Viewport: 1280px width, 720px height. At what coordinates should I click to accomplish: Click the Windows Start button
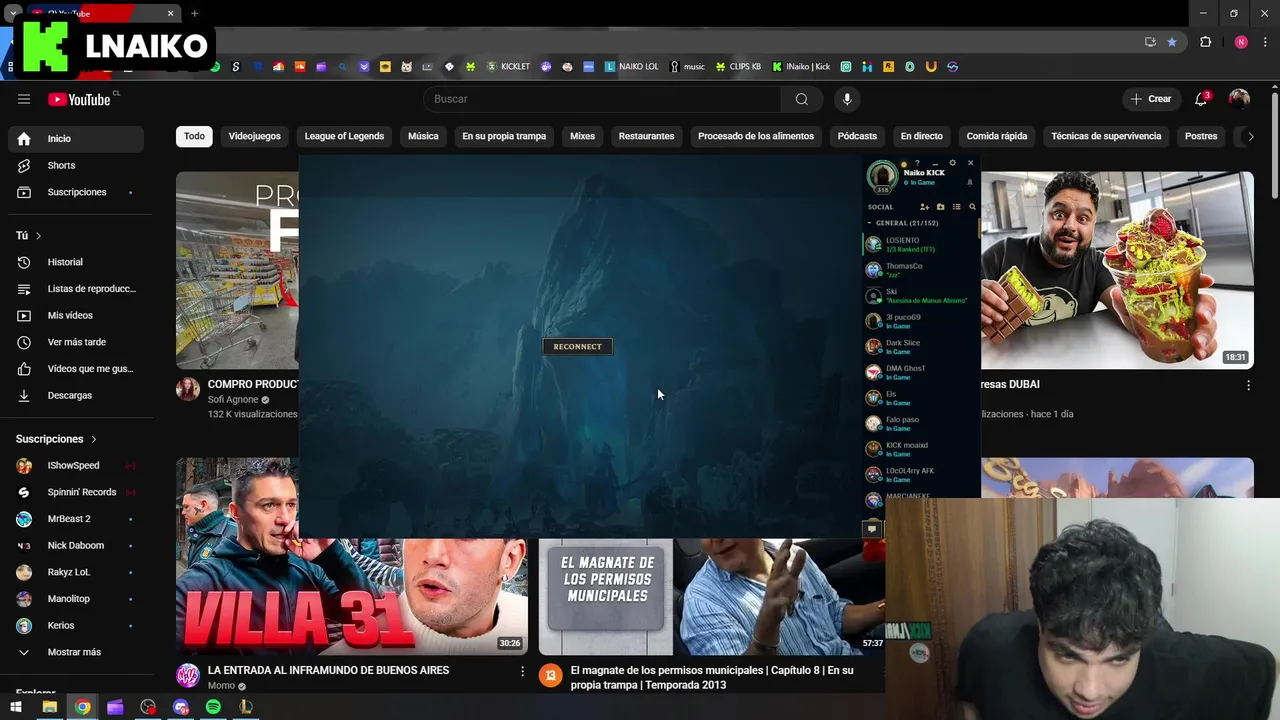point(16,707)
